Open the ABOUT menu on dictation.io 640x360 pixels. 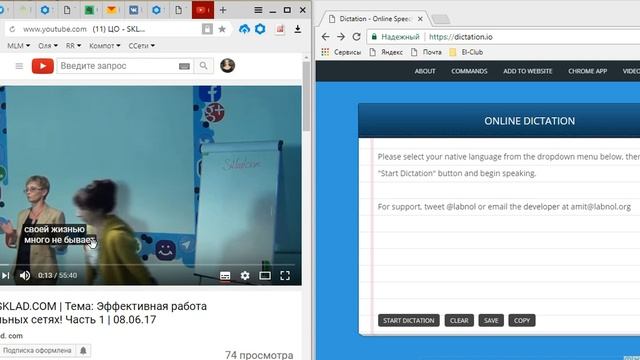425,71
